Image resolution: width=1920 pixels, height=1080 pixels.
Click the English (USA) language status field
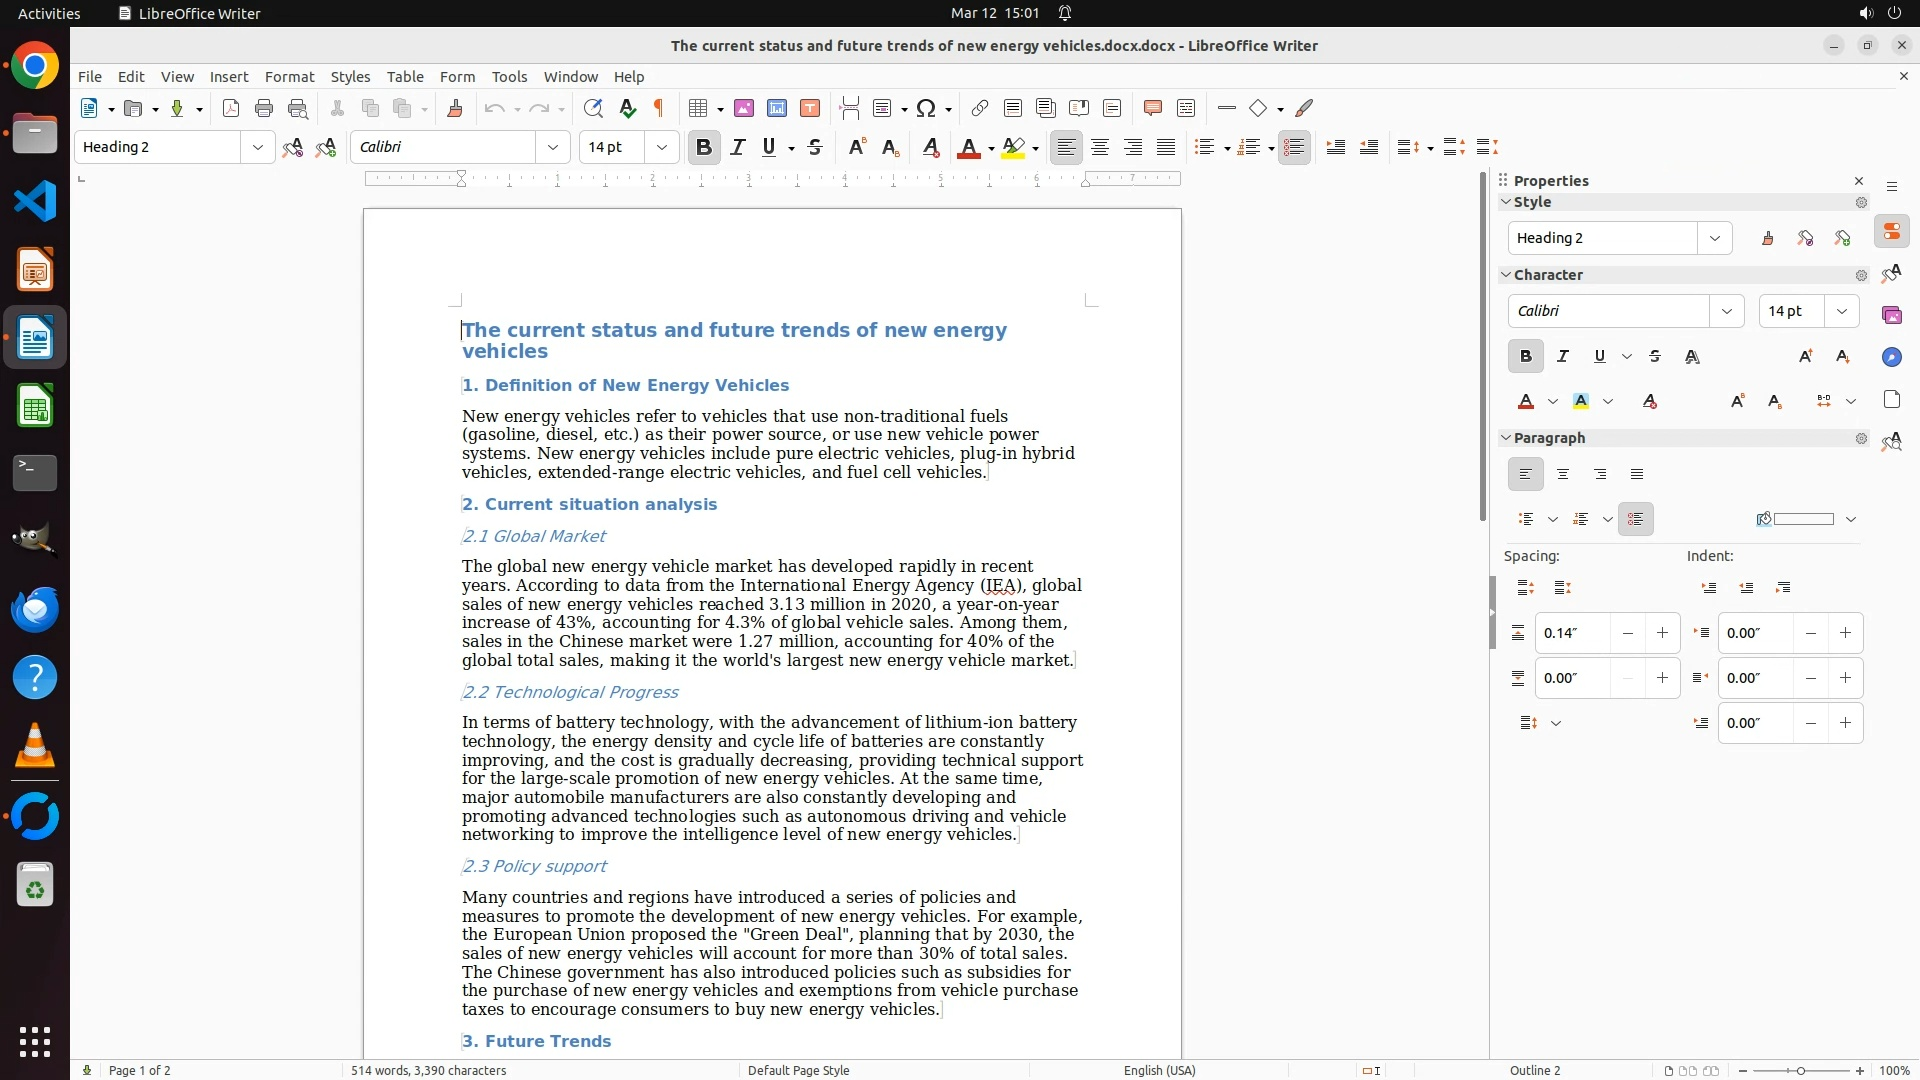(1159, 1070)
